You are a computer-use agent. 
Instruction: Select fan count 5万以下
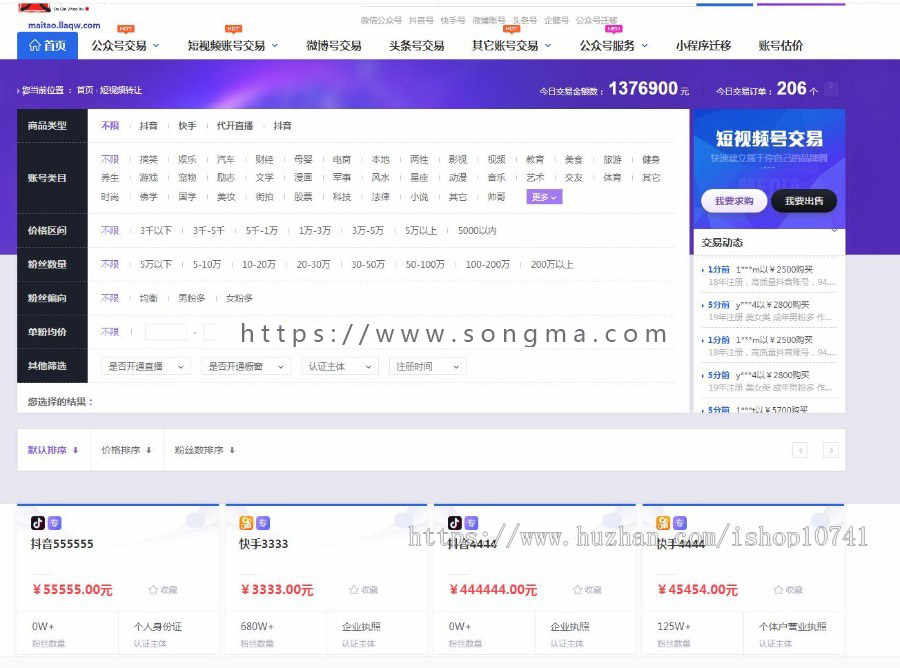pyautogui.click(x=156, y=265)
